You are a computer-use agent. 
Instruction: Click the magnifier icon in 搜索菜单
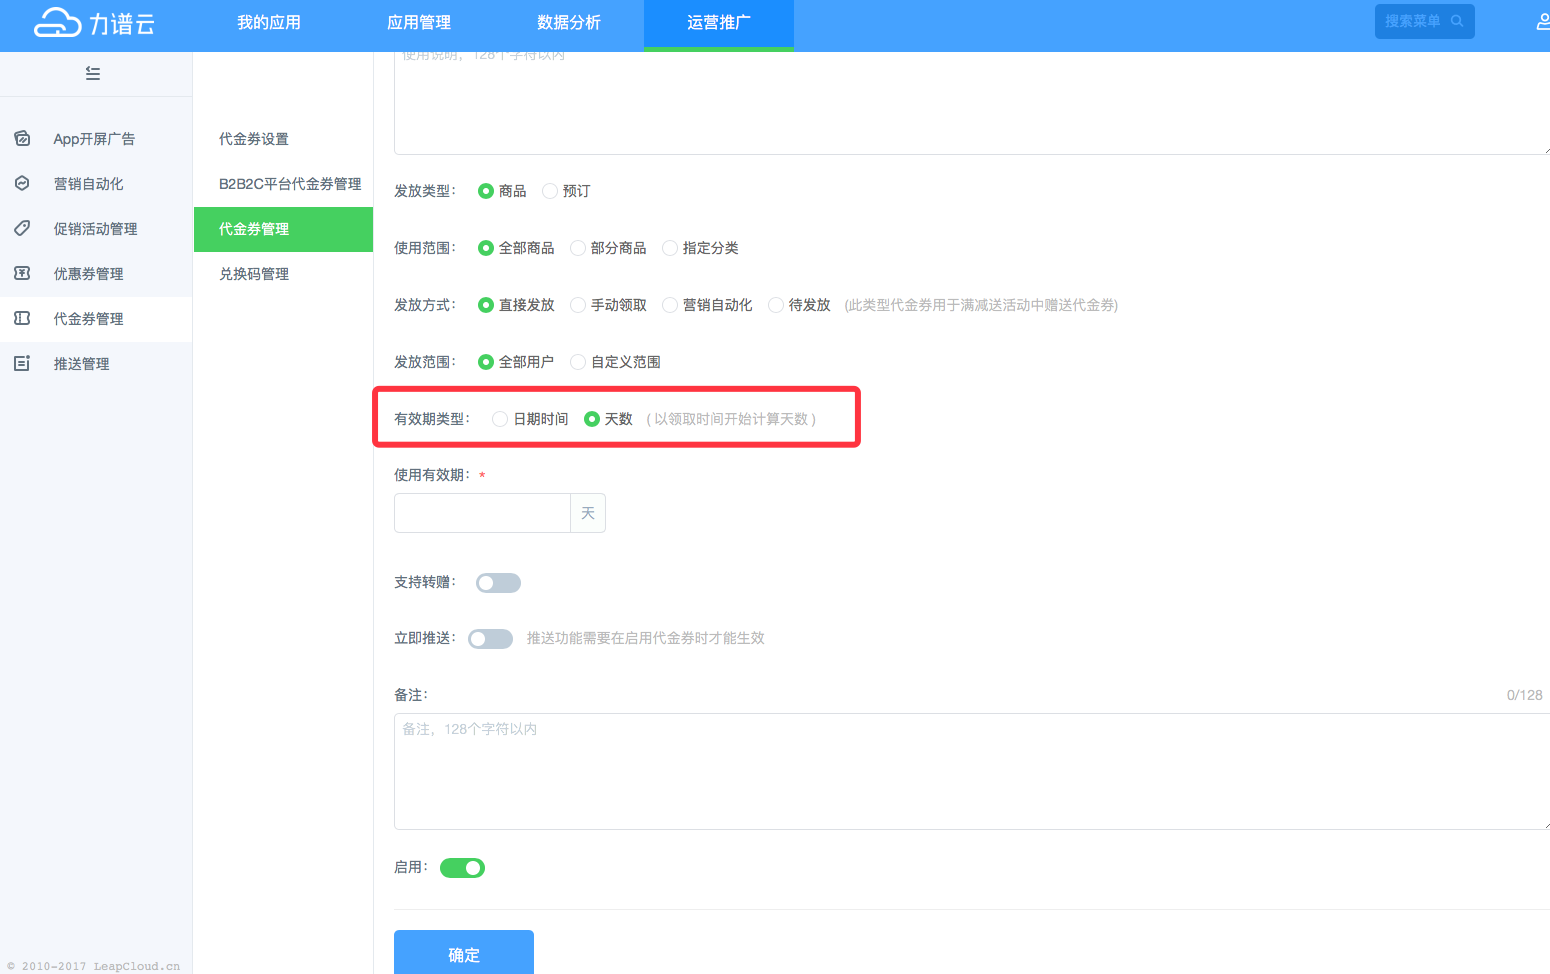(x=1457, y=21)
